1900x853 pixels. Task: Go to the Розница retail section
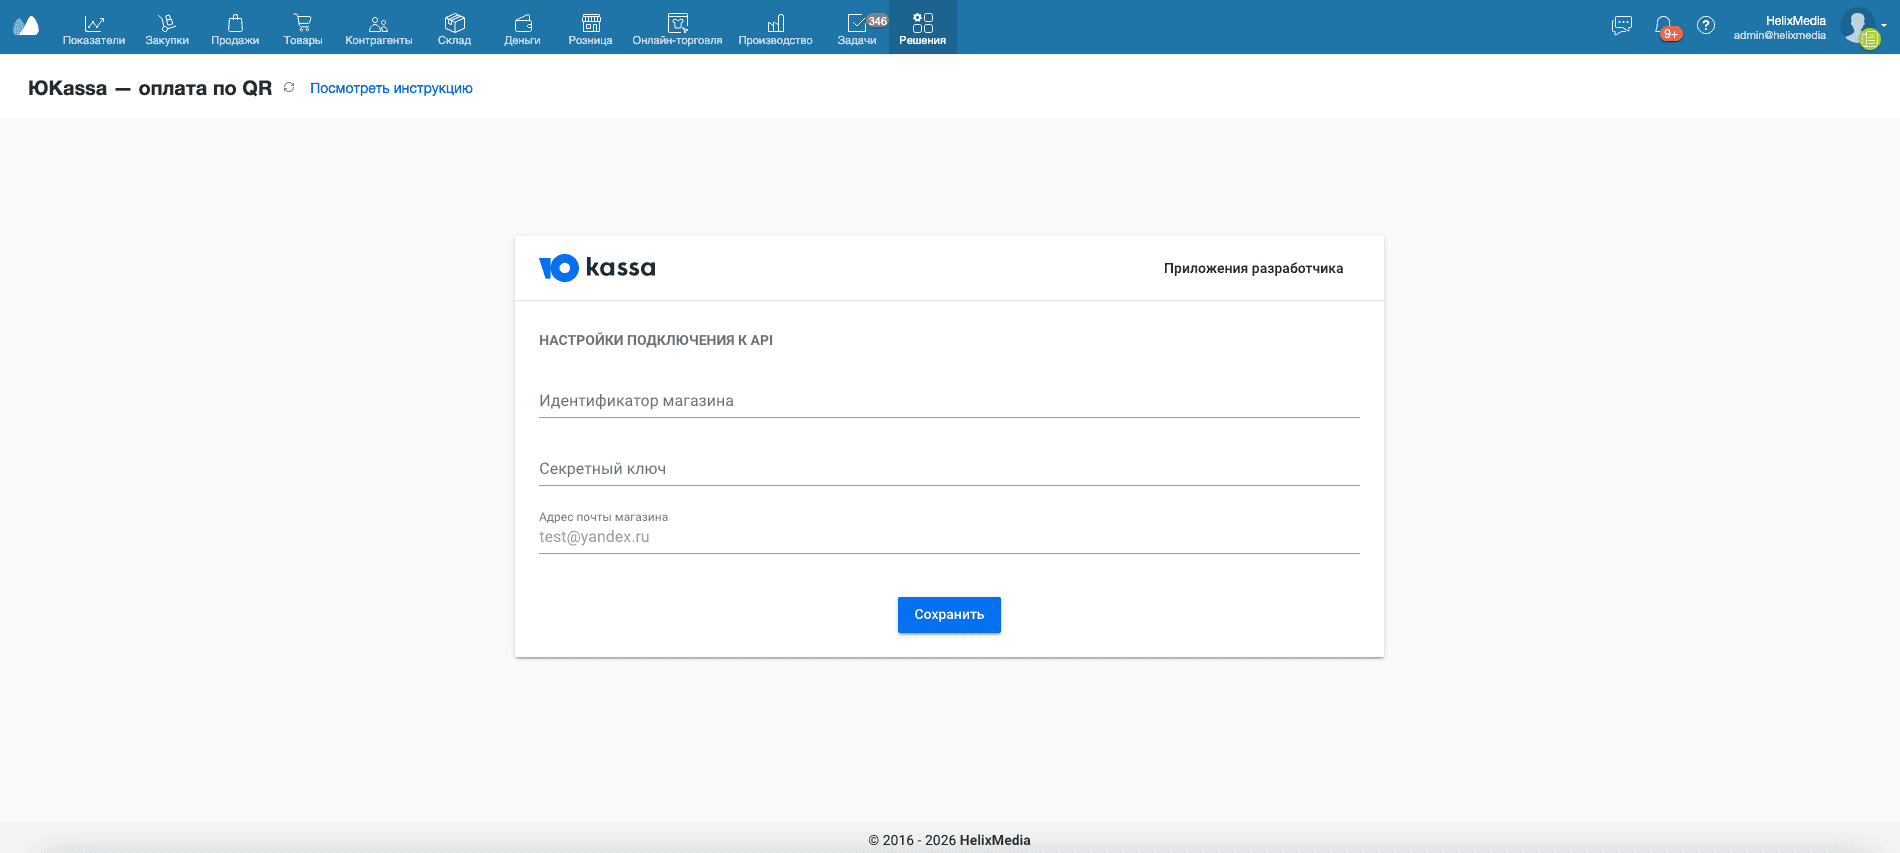click(x=590, y=29)
